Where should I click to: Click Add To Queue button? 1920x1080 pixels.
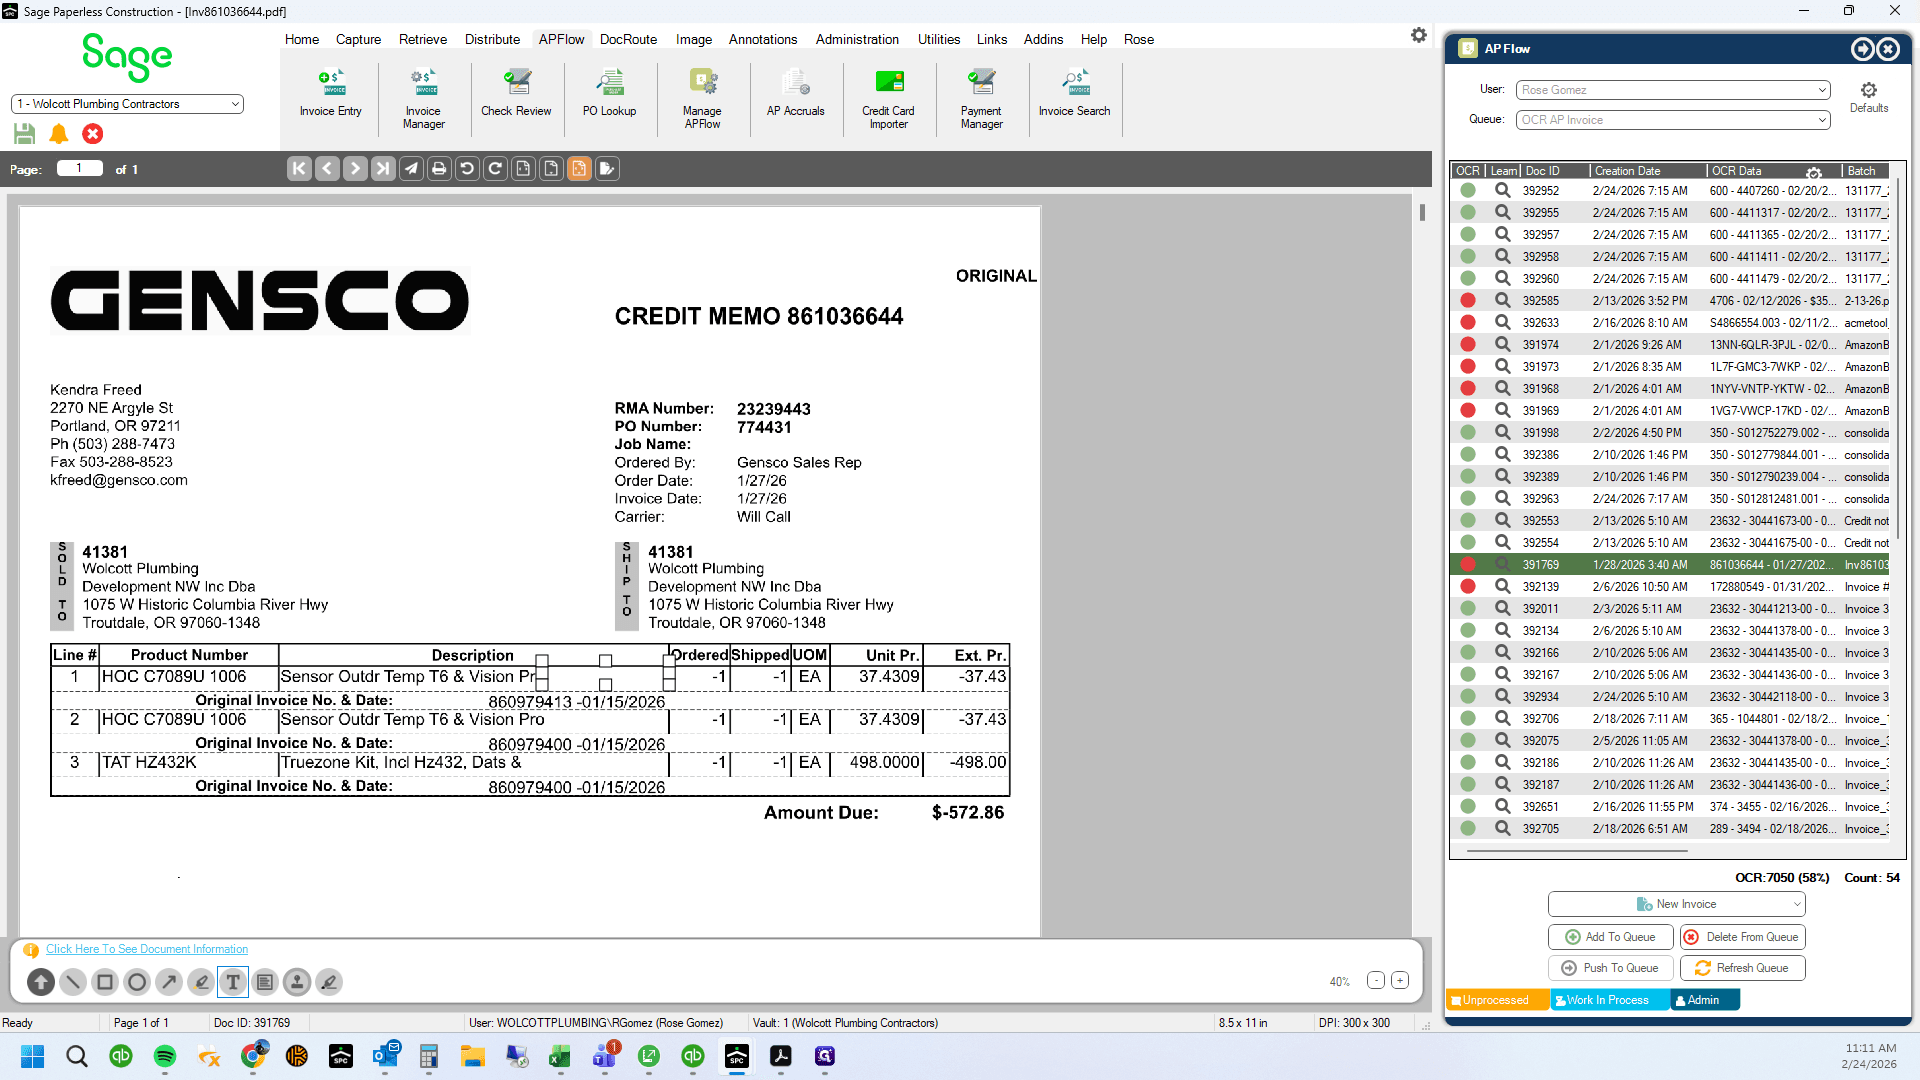click(1611, 937)
